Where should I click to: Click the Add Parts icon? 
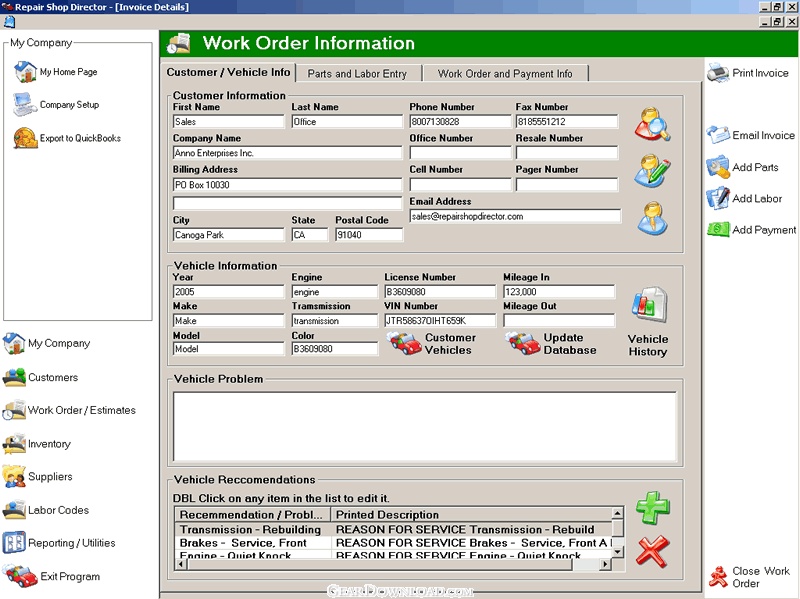coord(718,167)
